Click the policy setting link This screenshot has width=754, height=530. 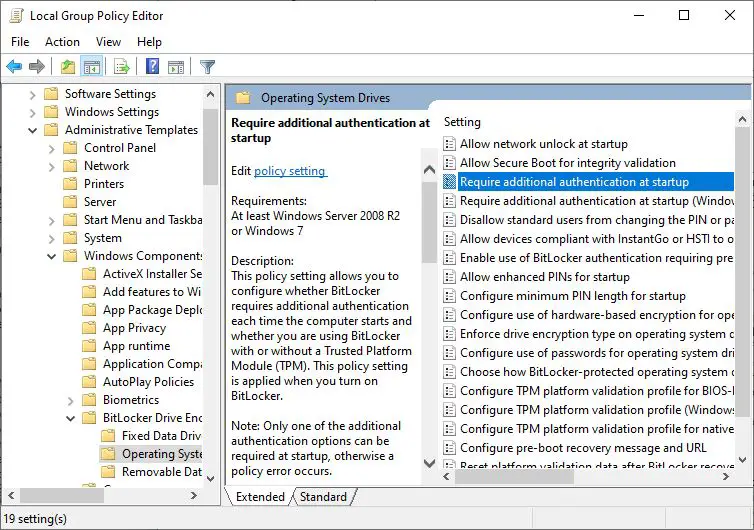[x=290, y=171]
